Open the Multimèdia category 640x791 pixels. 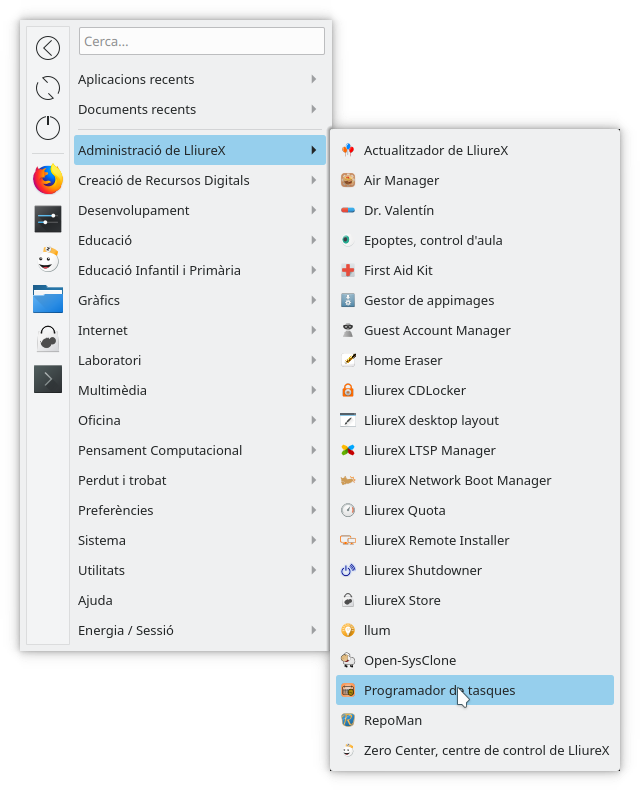(x=200, y=390)
